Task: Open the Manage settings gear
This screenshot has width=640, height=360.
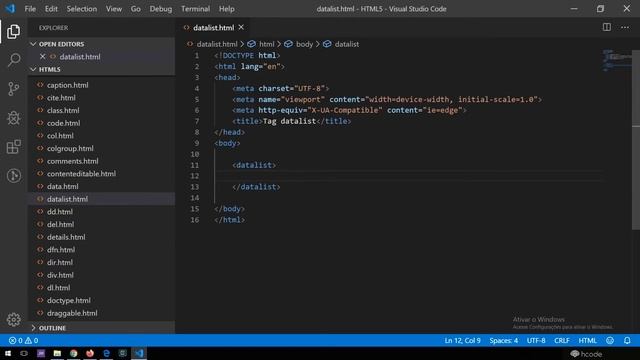Action: pyautogui.click(x=13, y=320)
